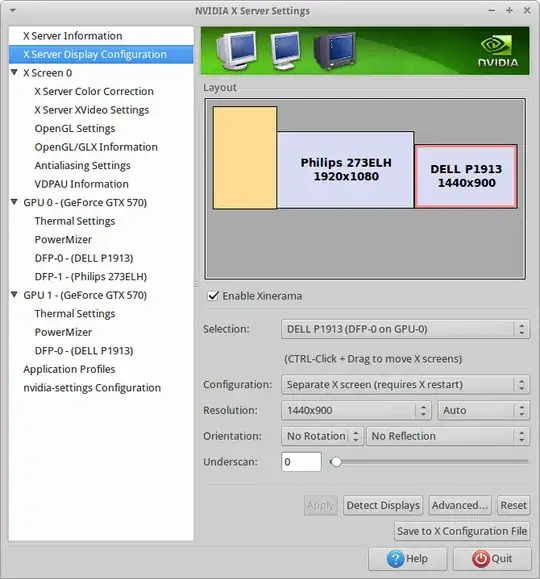The height and width of the screenshot is (579, 540).
Task: Click the NVIDIA logo in banner
Action: pyautogui.click(x=498, y=51)
